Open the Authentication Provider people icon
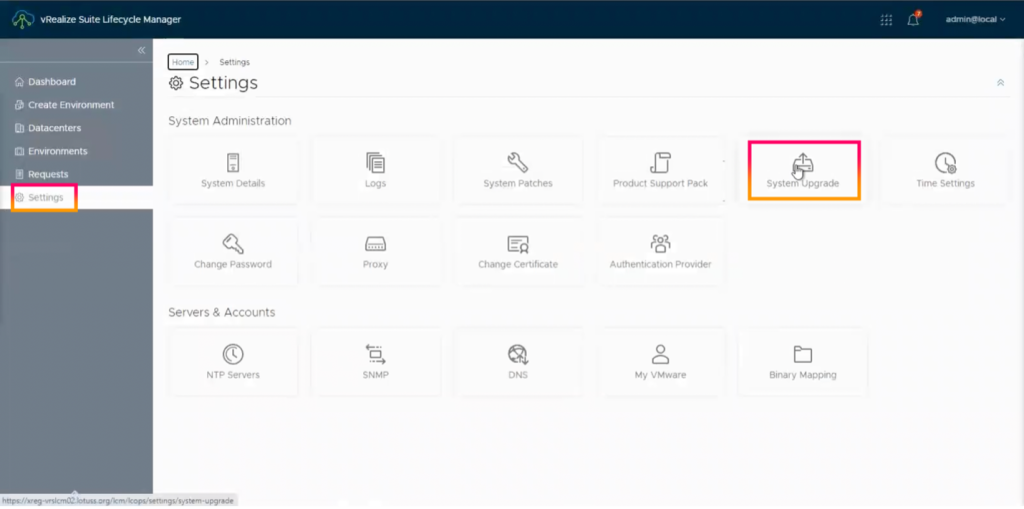1024x509 pixels. [660, 244]
